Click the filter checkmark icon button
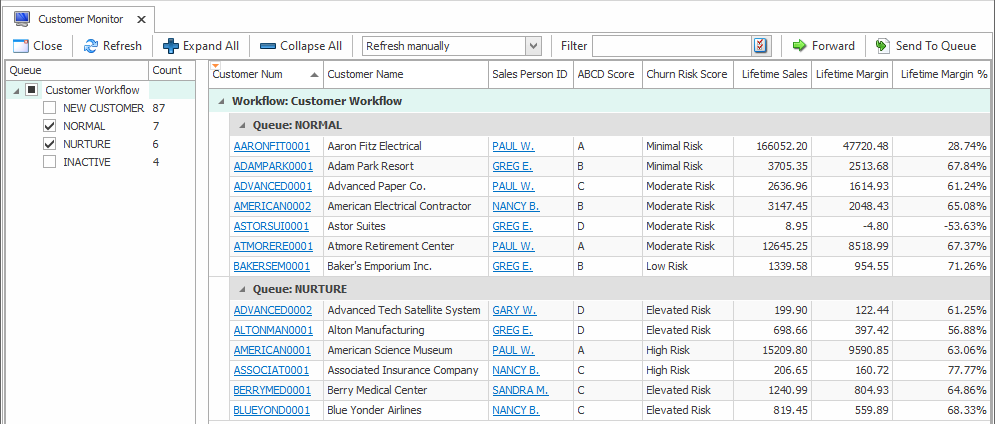 761,46
